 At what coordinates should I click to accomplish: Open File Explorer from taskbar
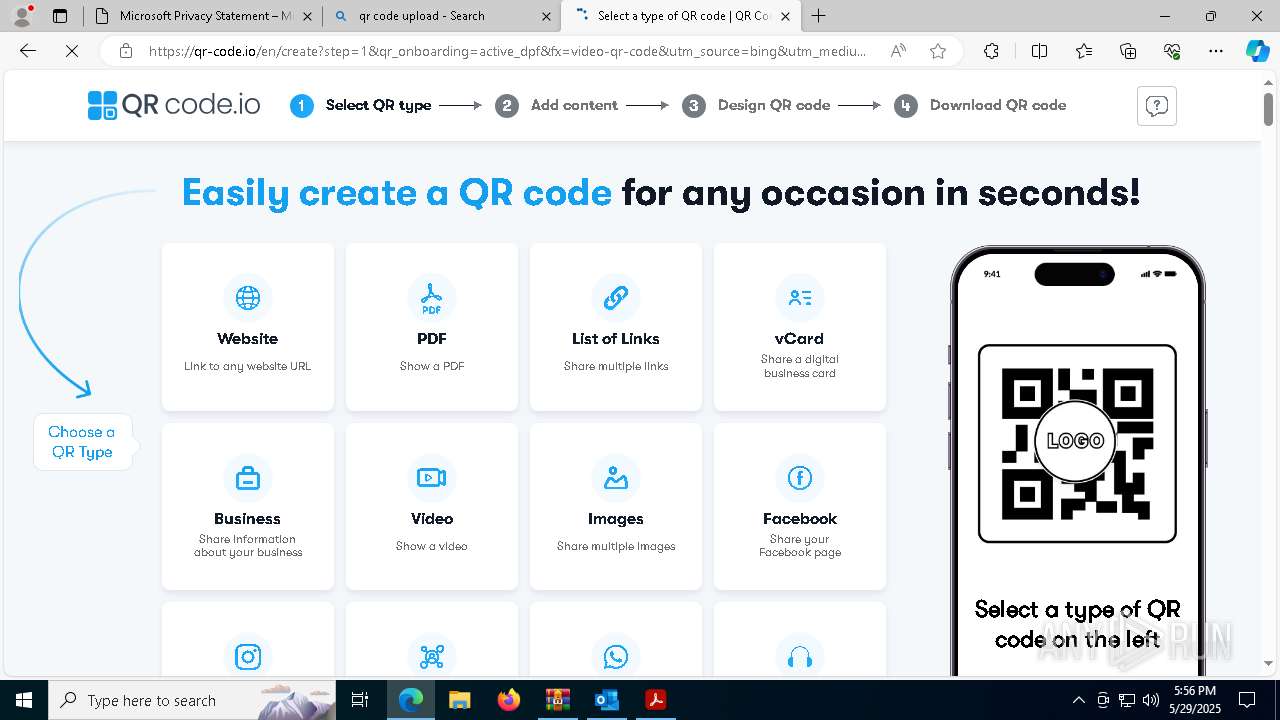pyautogui.click(x=459, y=700)
